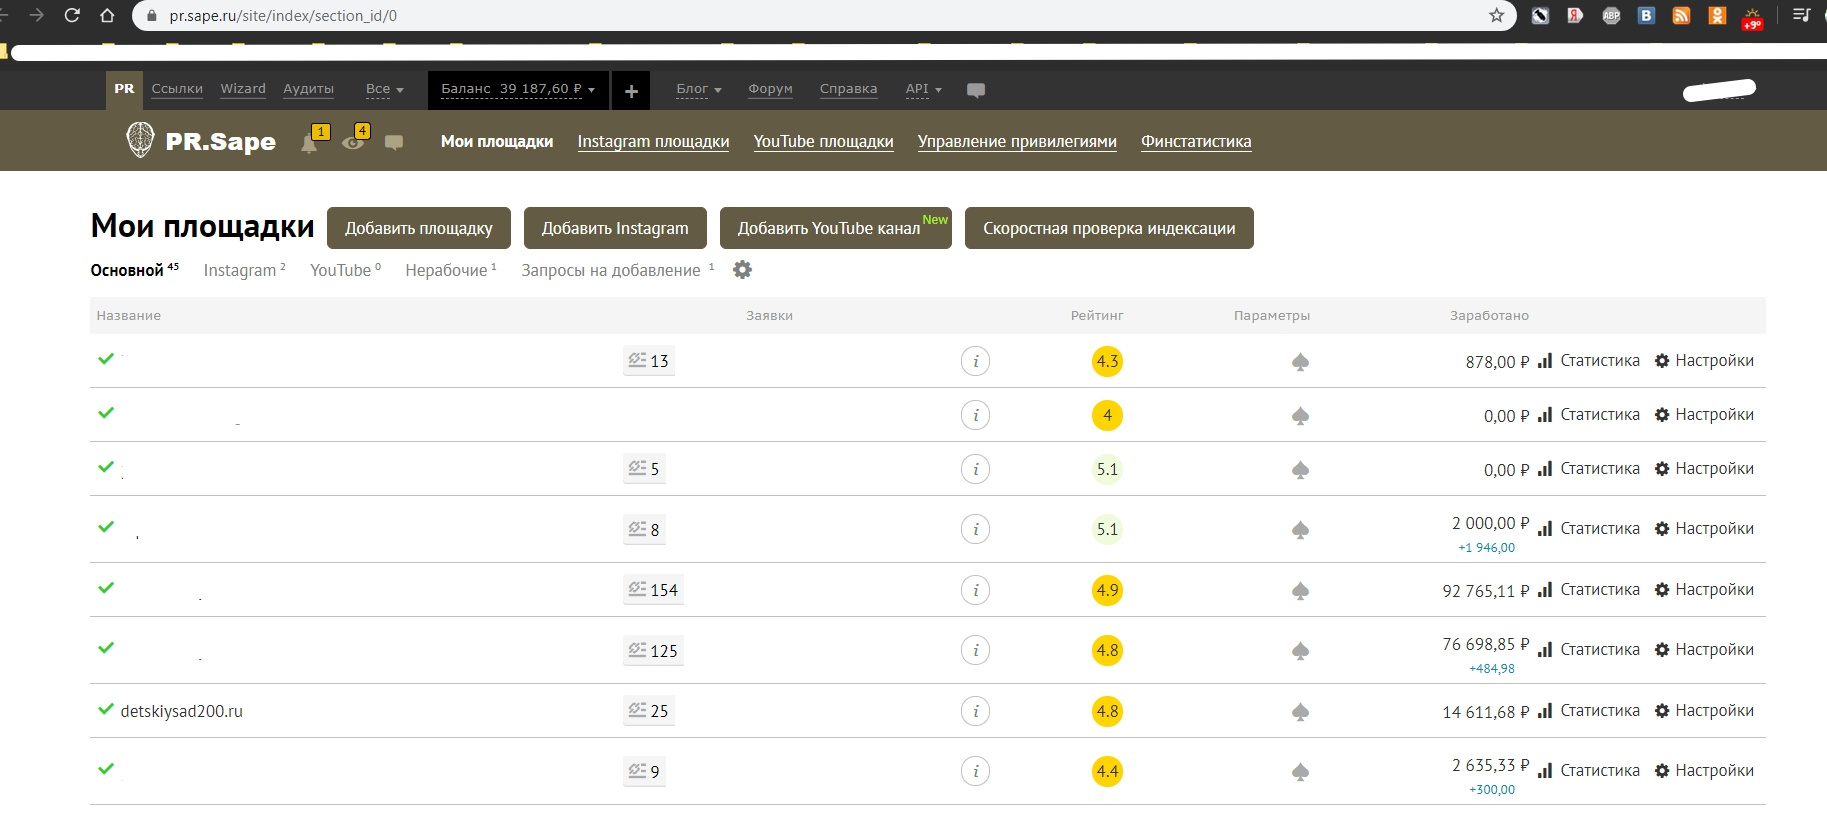Open the 154 requests badge

pos(653,590)
